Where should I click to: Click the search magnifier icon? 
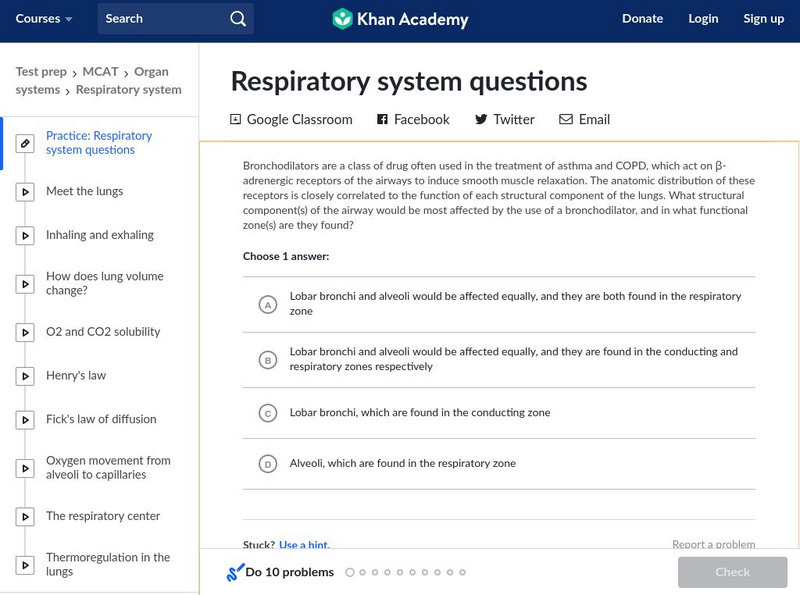237,19
